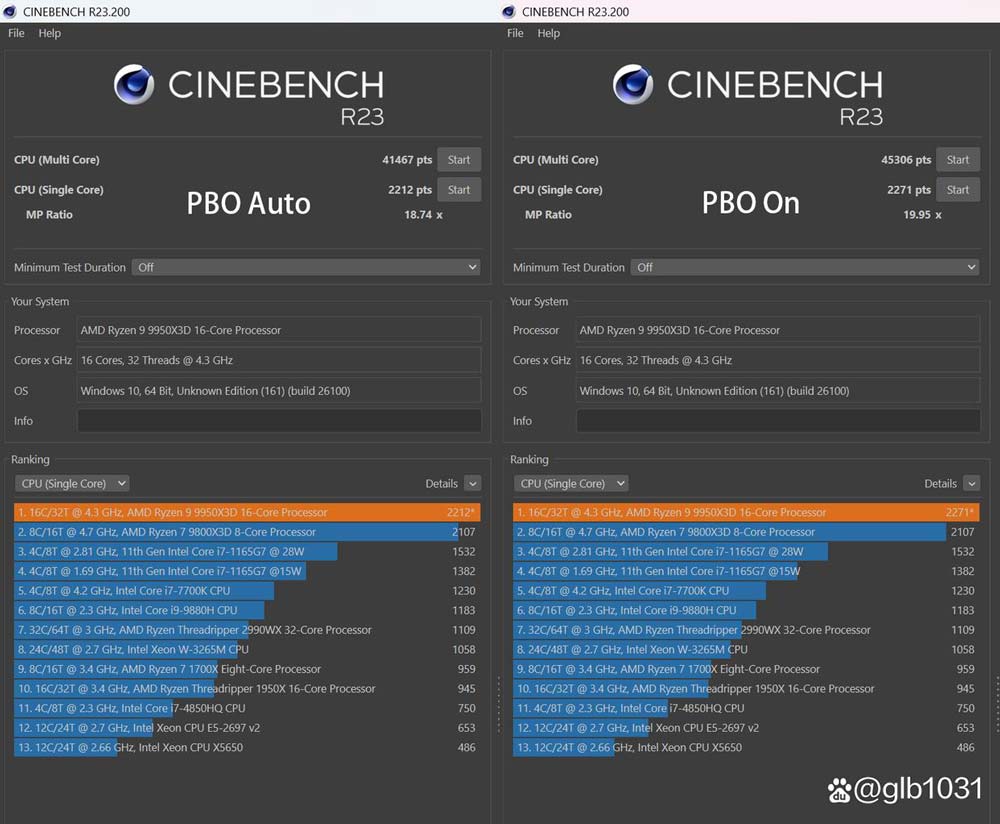Click the Info field in PBO On window
Viewport: 1000px width, 824px height.
click(778, 421)
